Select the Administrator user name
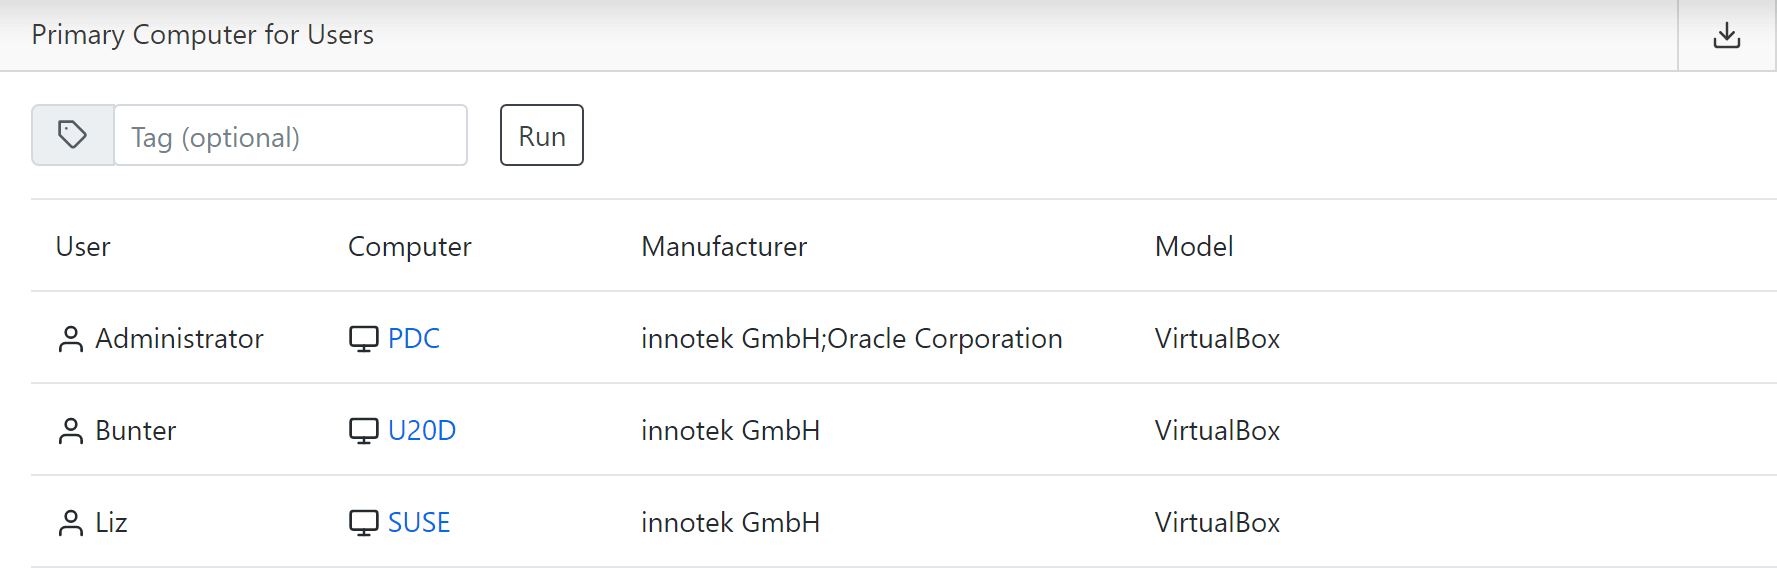The width and height of the screenshot is (1777, 568). pyautogui.click(x=179, y=339)
